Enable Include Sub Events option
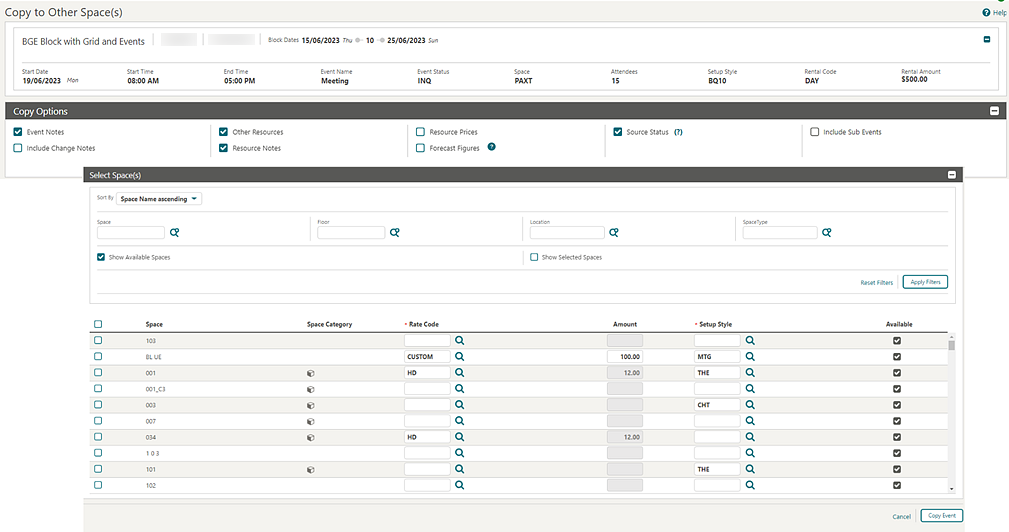The height and width of the screenshot is (532, 1009). click(x=815, y=132)
